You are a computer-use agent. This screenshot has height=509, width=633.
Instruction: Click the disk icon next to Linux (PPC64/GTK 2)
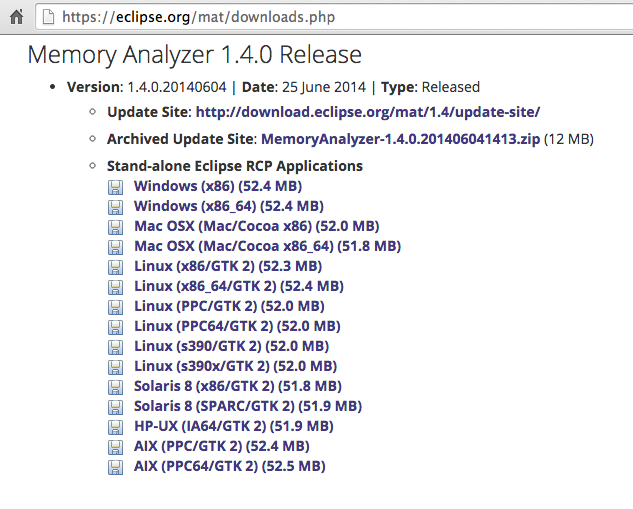116,327
